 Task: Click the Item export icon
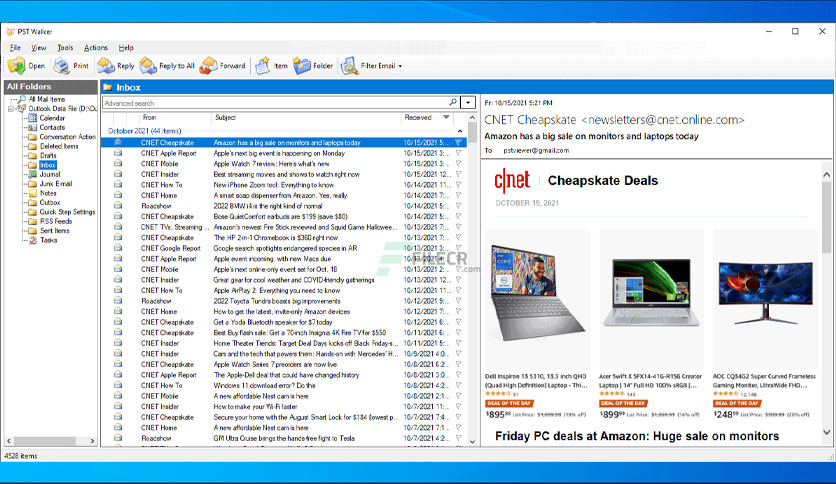[x=262, y=66]
